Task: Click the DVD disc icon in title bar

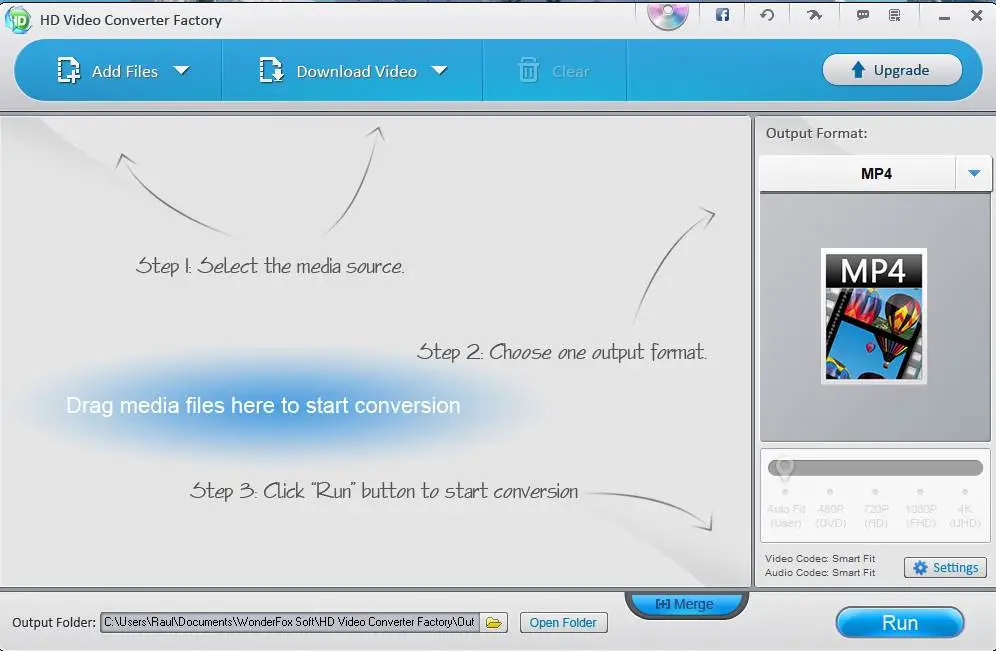Action: (668, 16)
